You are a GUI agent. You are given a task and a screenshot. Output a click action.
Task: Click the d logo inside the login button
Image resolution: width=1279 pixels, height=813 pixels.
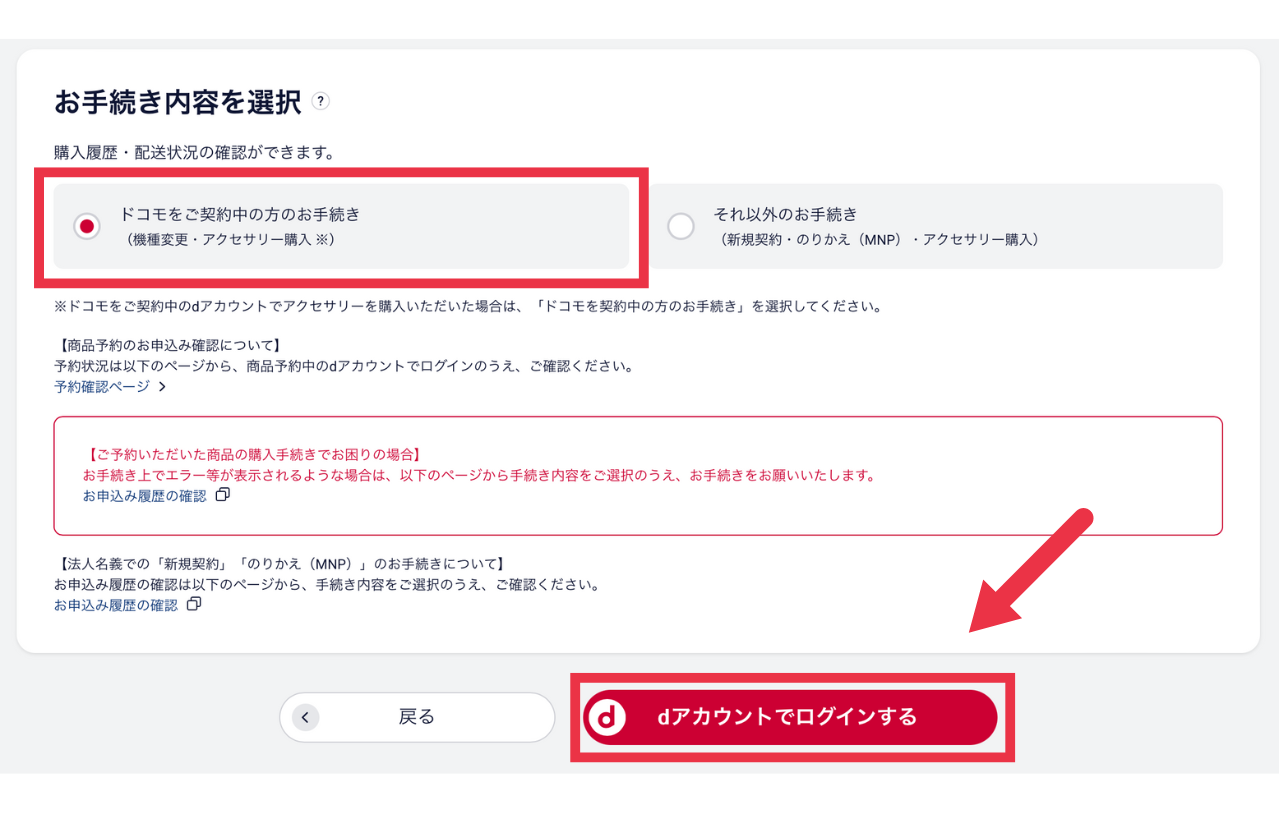[x=606, y=717]
